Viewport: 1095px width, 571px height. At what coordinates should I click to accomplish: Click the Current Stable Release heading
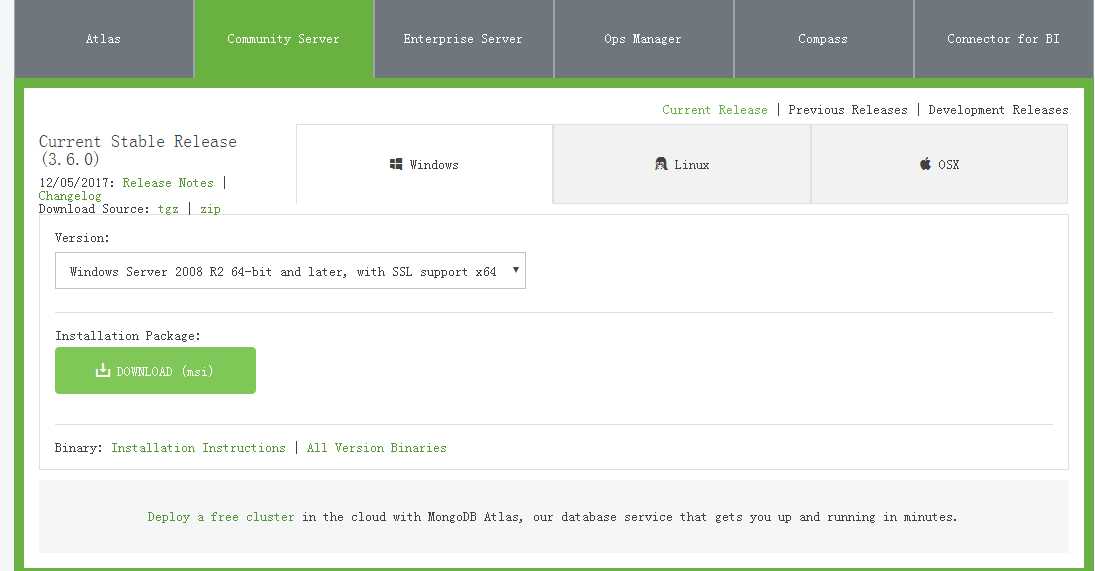click(x=138, y=149)
